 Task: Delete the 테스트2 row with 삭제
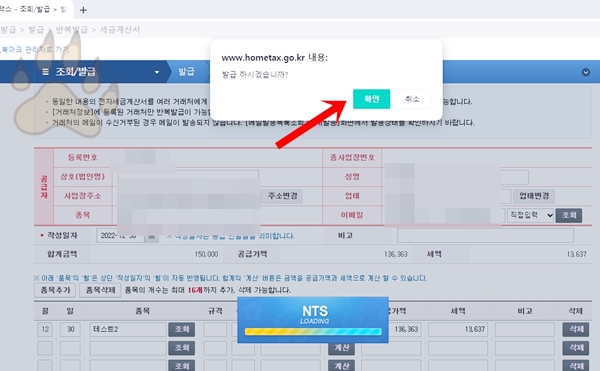pos(576,329)
